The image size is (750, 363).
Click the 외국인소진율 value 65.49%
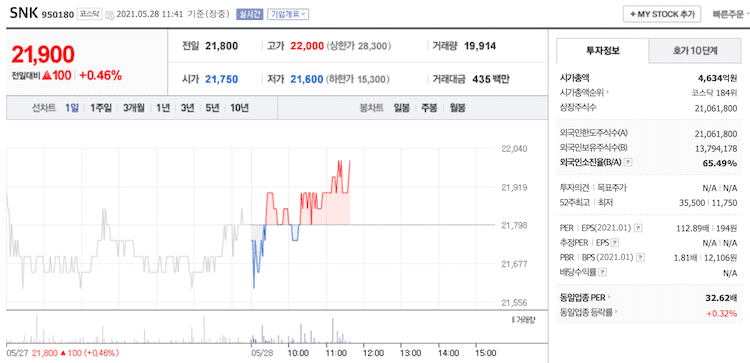coord(720,163)
